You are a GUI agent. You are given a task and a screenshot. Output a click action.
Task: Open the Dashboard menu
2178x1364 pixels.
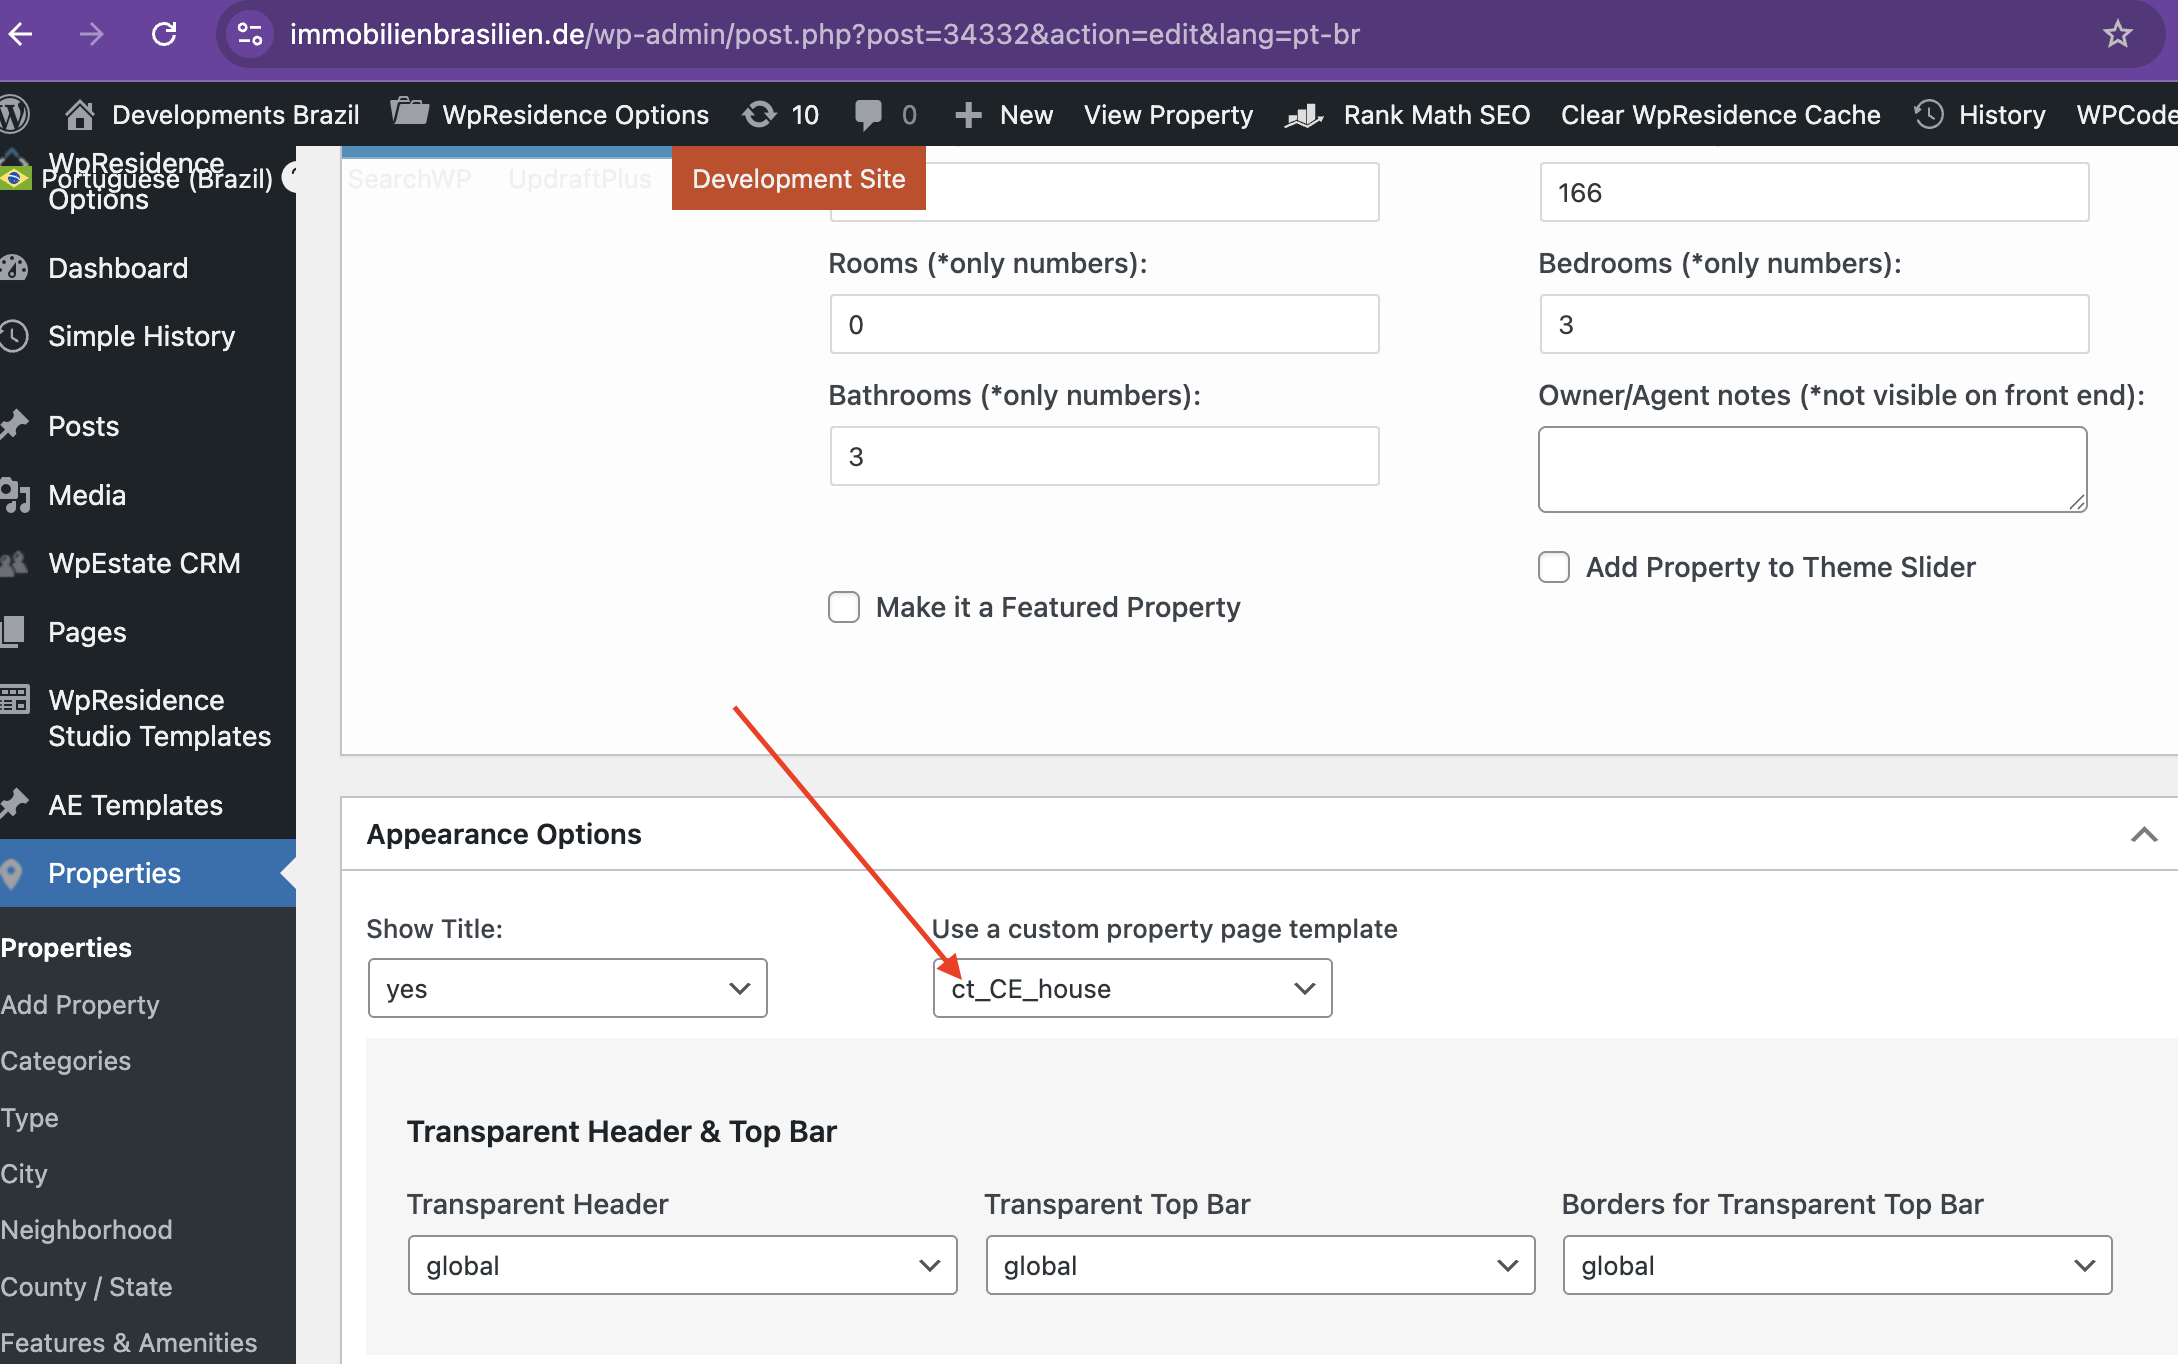[x=118, y=267]
